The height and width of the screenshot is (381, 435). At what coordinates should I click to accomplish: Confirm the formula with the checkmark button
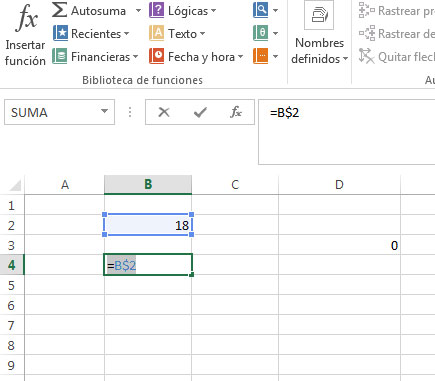click(x=200, y=112)
